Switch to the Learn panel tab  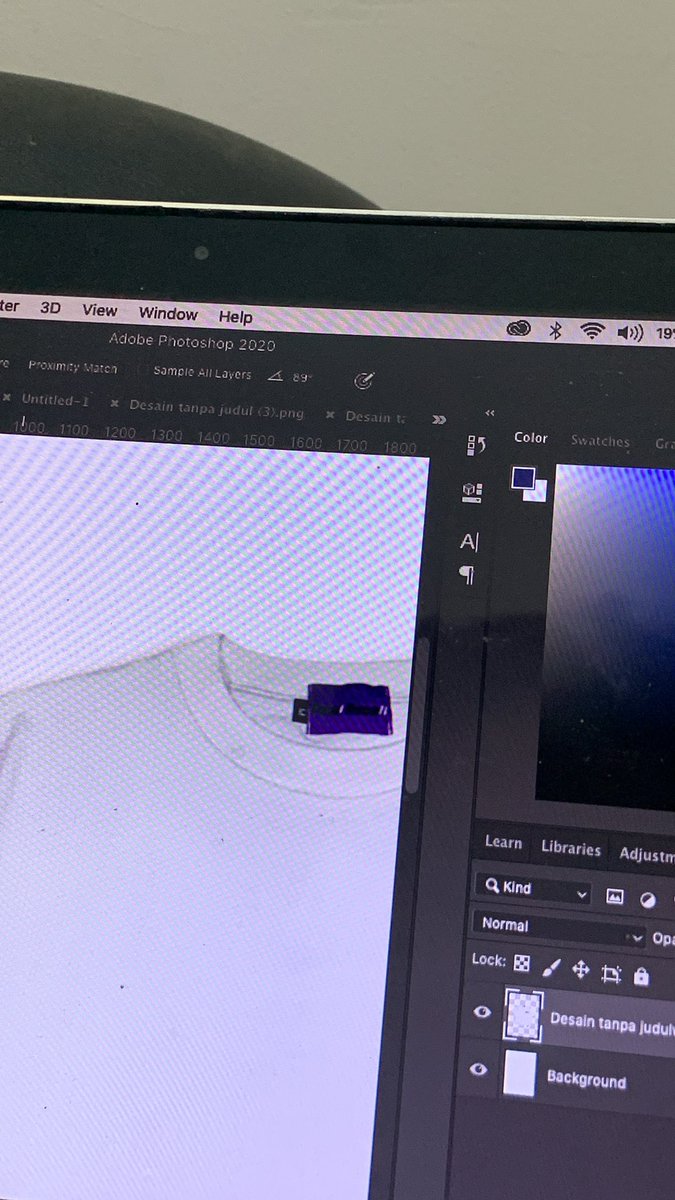[503, 842]
